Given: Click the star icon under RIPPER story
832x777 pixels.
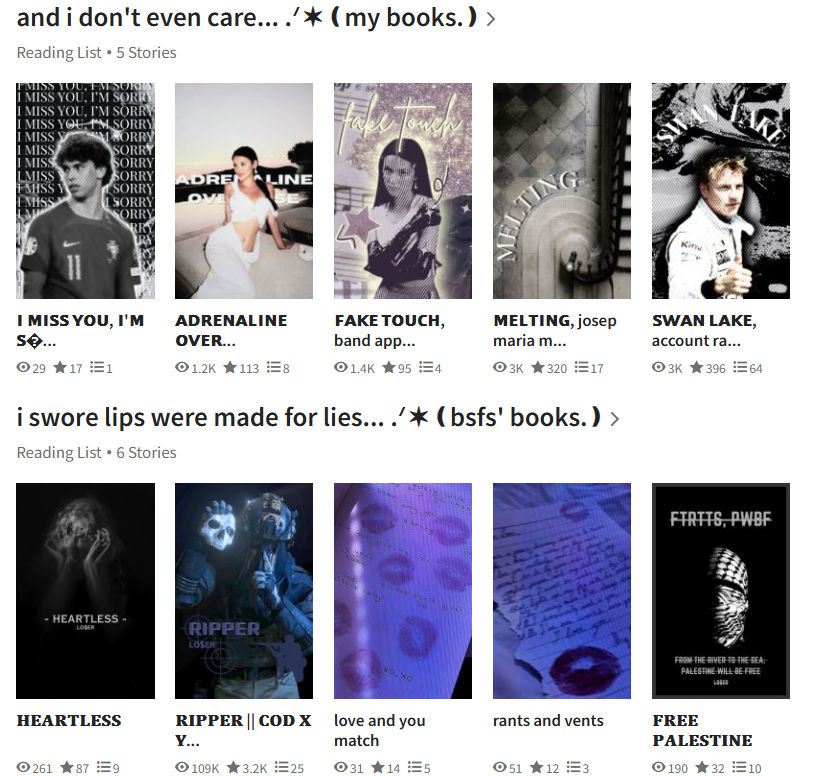Looking at the screenshot, I should [233, 767].
